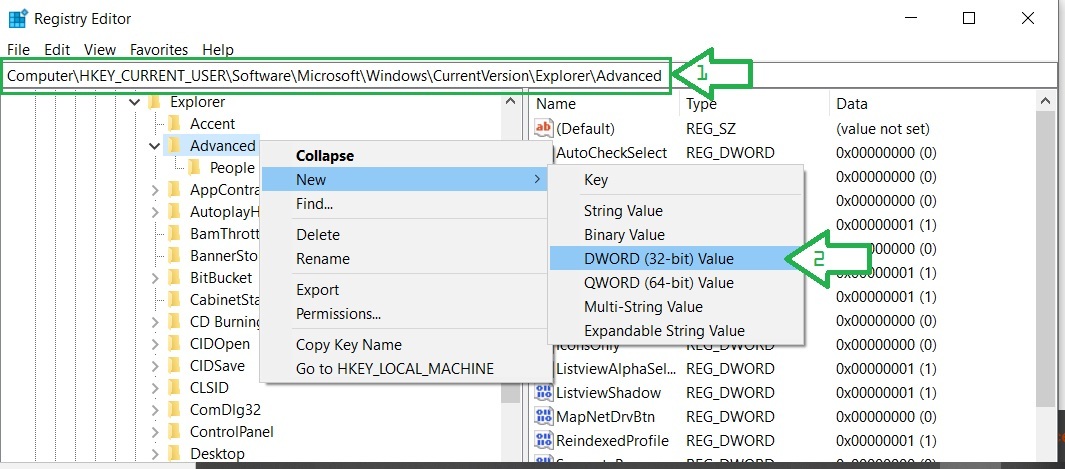Select Expandable String Value

tap(676, 331)
